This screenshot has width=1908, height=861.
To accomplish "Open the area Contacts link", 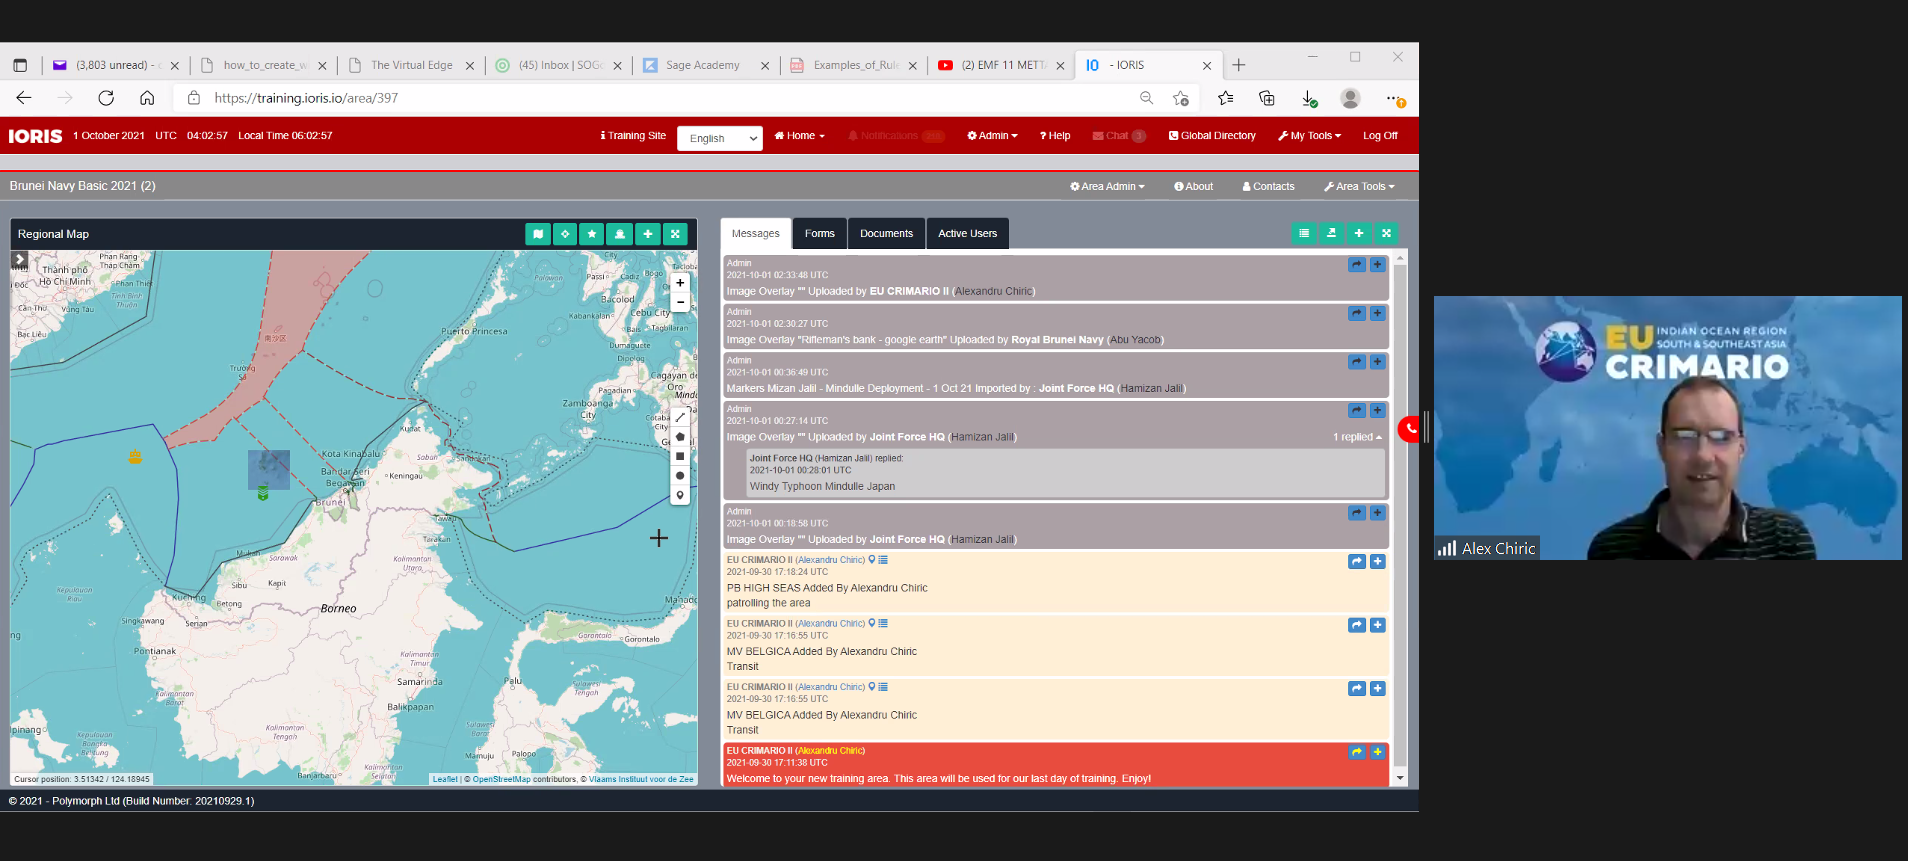I will (1268, 187).
